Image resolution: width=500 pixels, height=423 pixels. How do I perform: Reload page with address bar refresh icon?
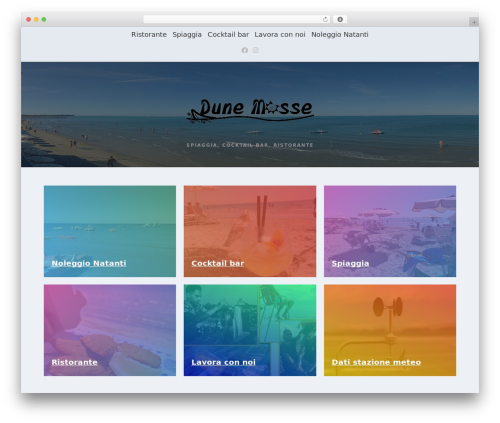tap(325, 20)
